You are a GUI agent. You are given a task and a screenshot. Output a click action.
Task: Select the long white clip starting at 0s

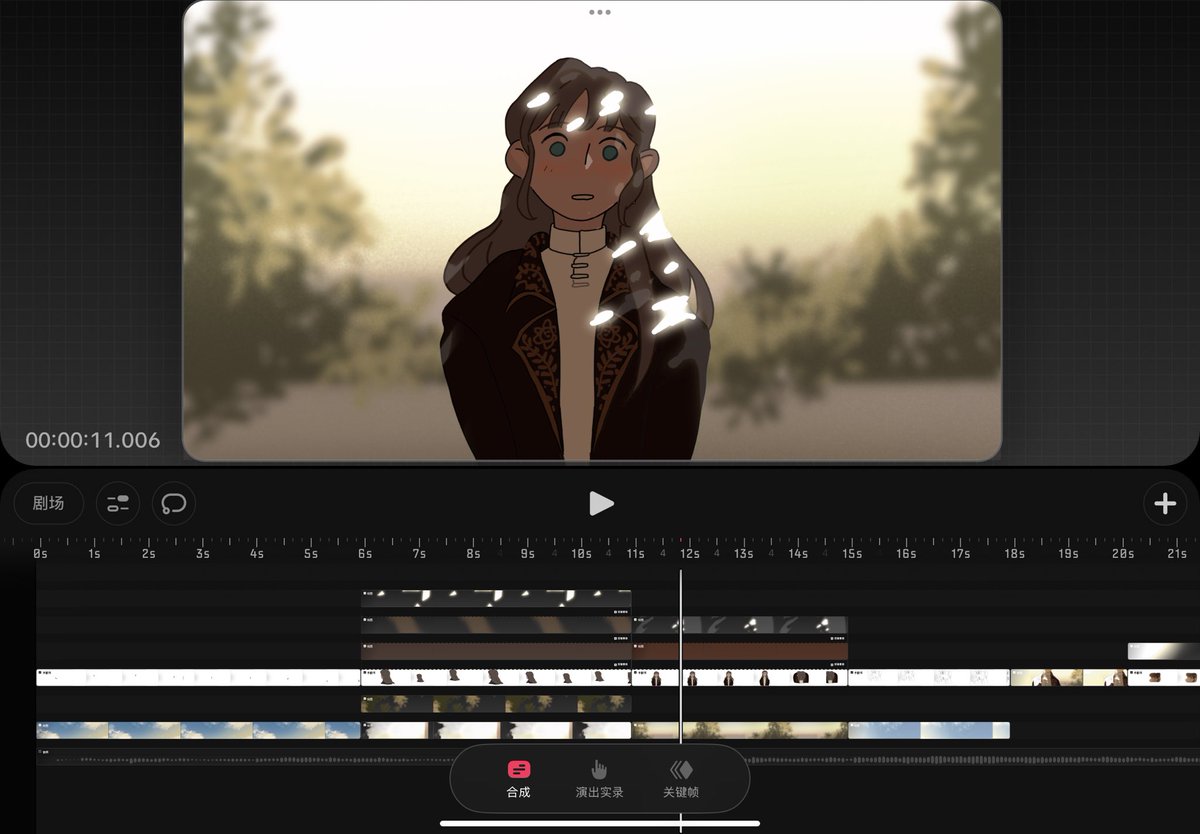[198, 677]
